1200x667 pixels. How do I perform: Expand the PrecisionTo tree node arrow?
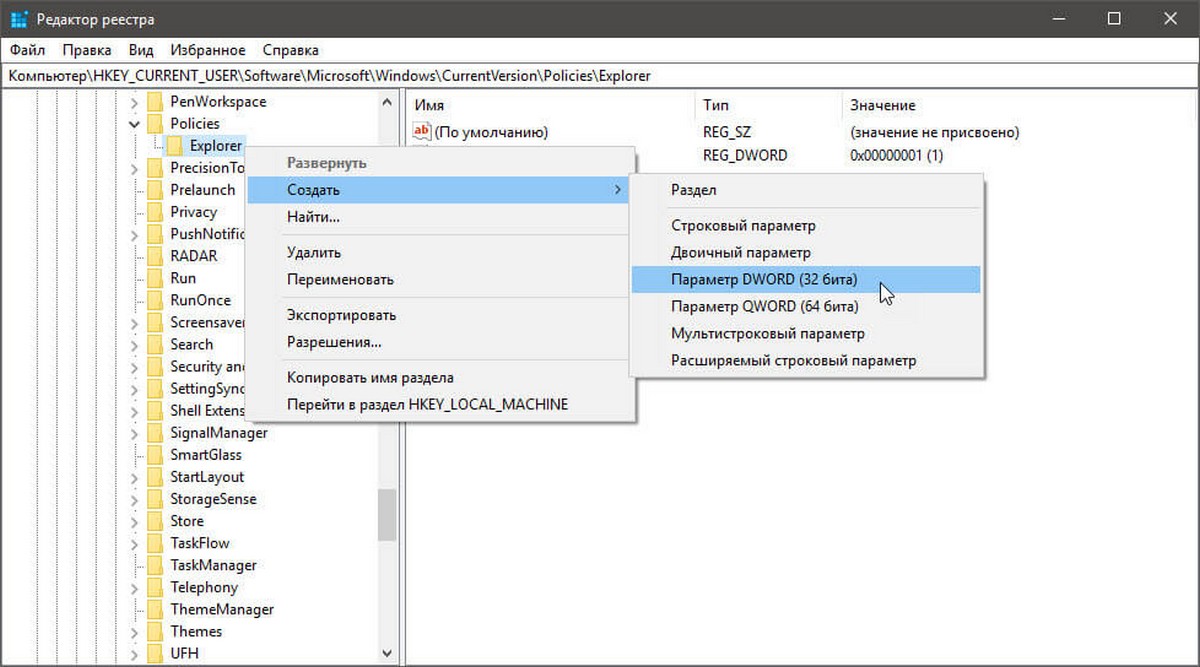134,168
